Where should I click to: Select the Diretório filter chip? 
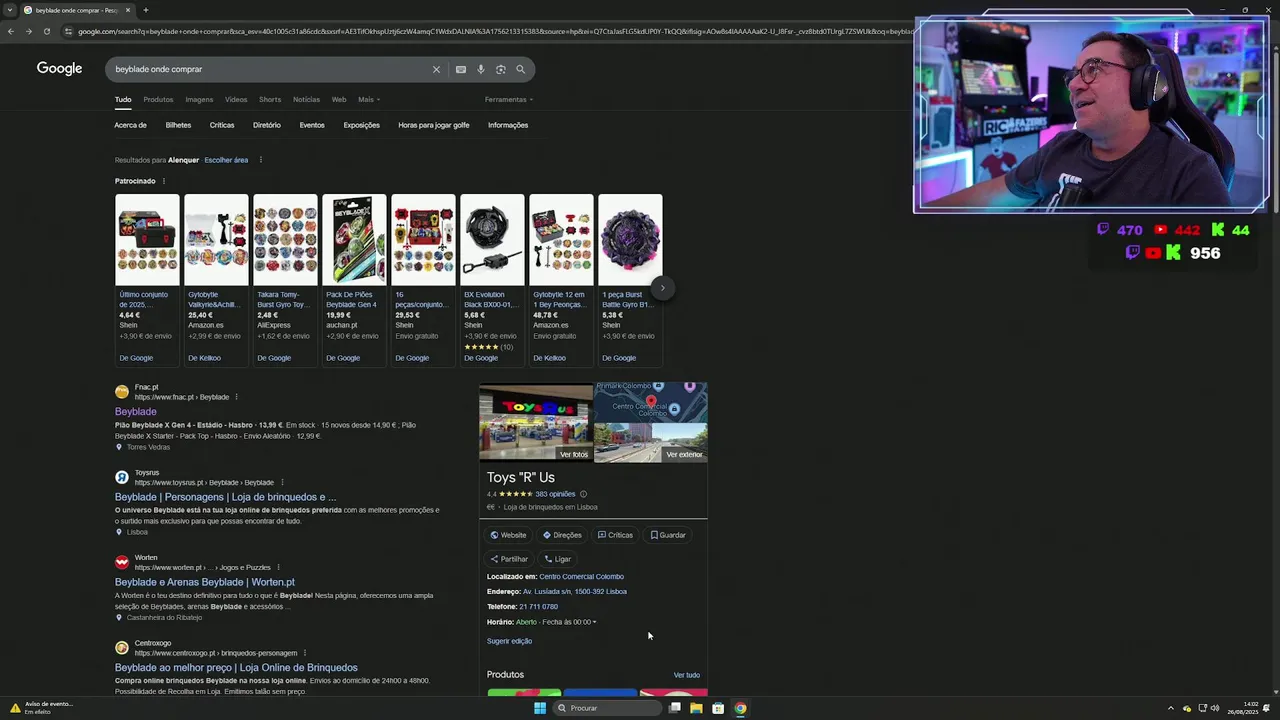pos(267,125)
